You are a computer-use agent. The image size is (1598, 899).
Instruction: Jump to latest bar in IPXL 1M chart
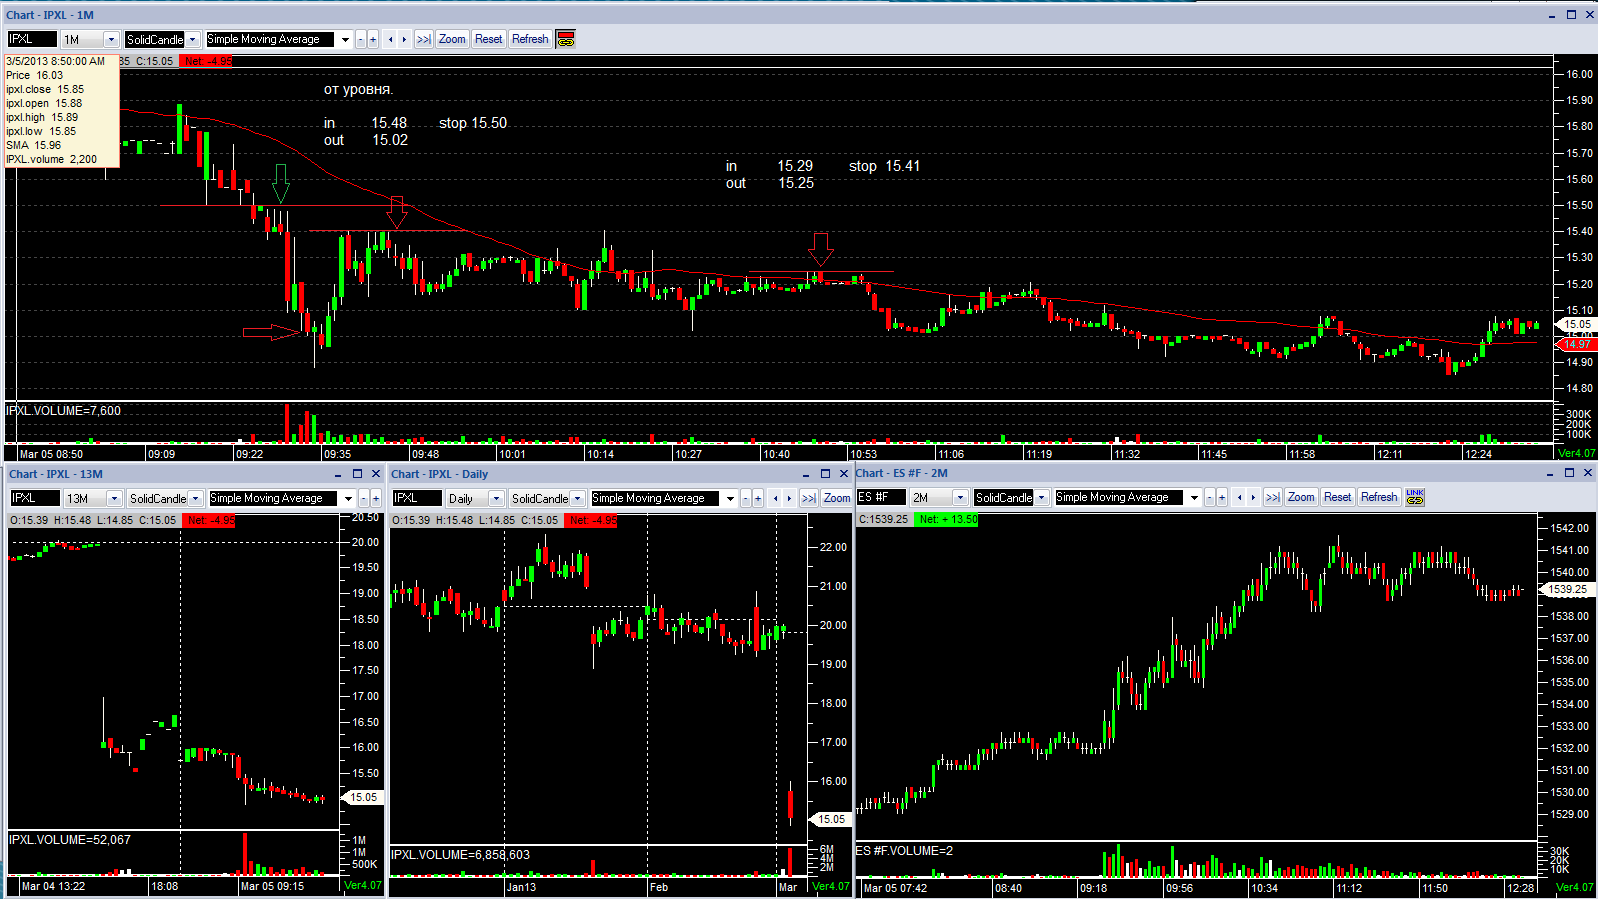tap(424, 39)
